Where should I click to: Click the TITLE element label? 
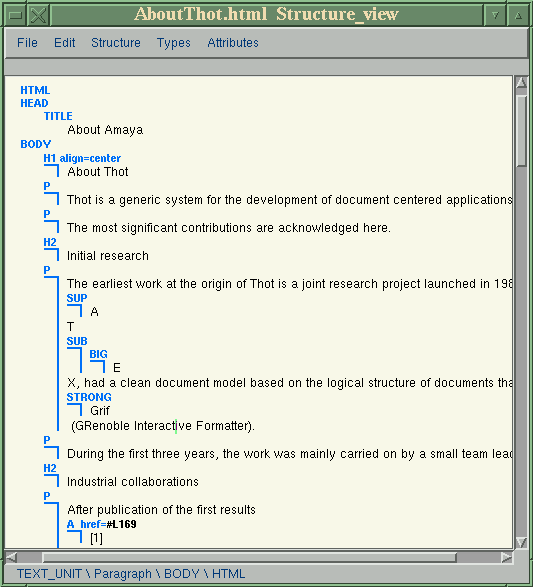(58, 116)
